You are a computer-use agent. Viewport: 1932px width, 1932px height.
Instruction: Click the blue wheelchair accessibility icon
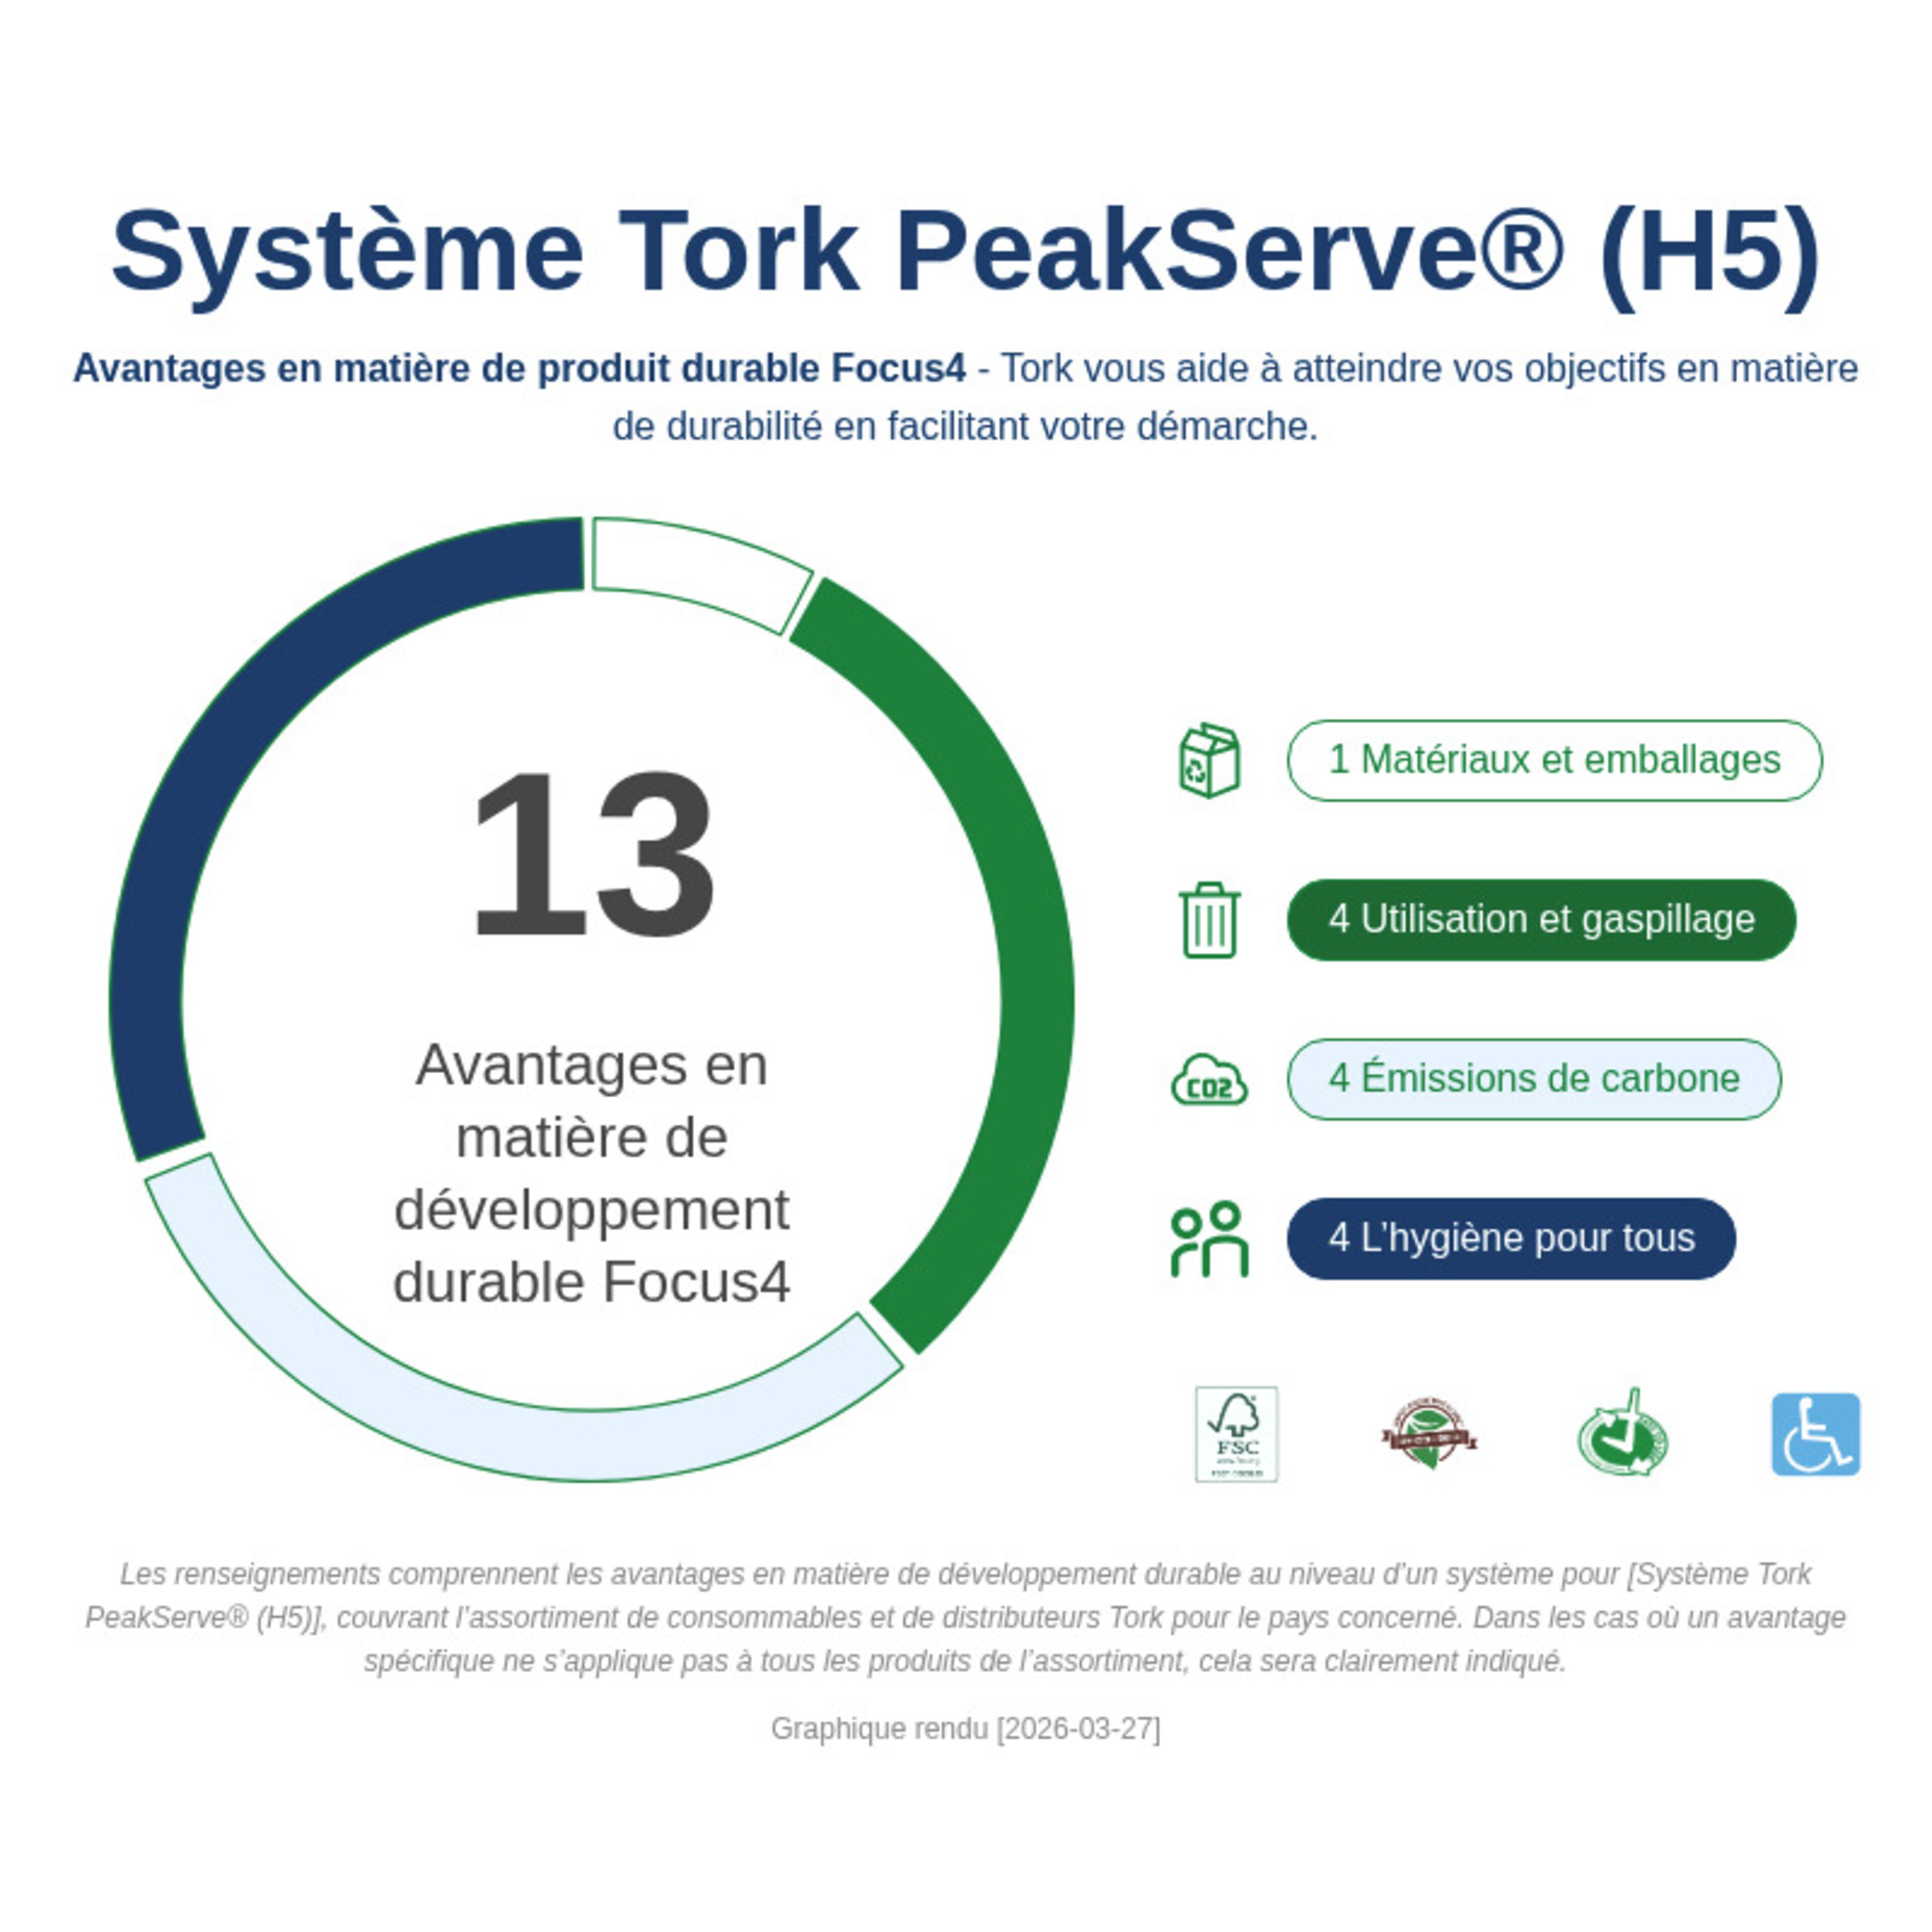tap(1816, 1434)
